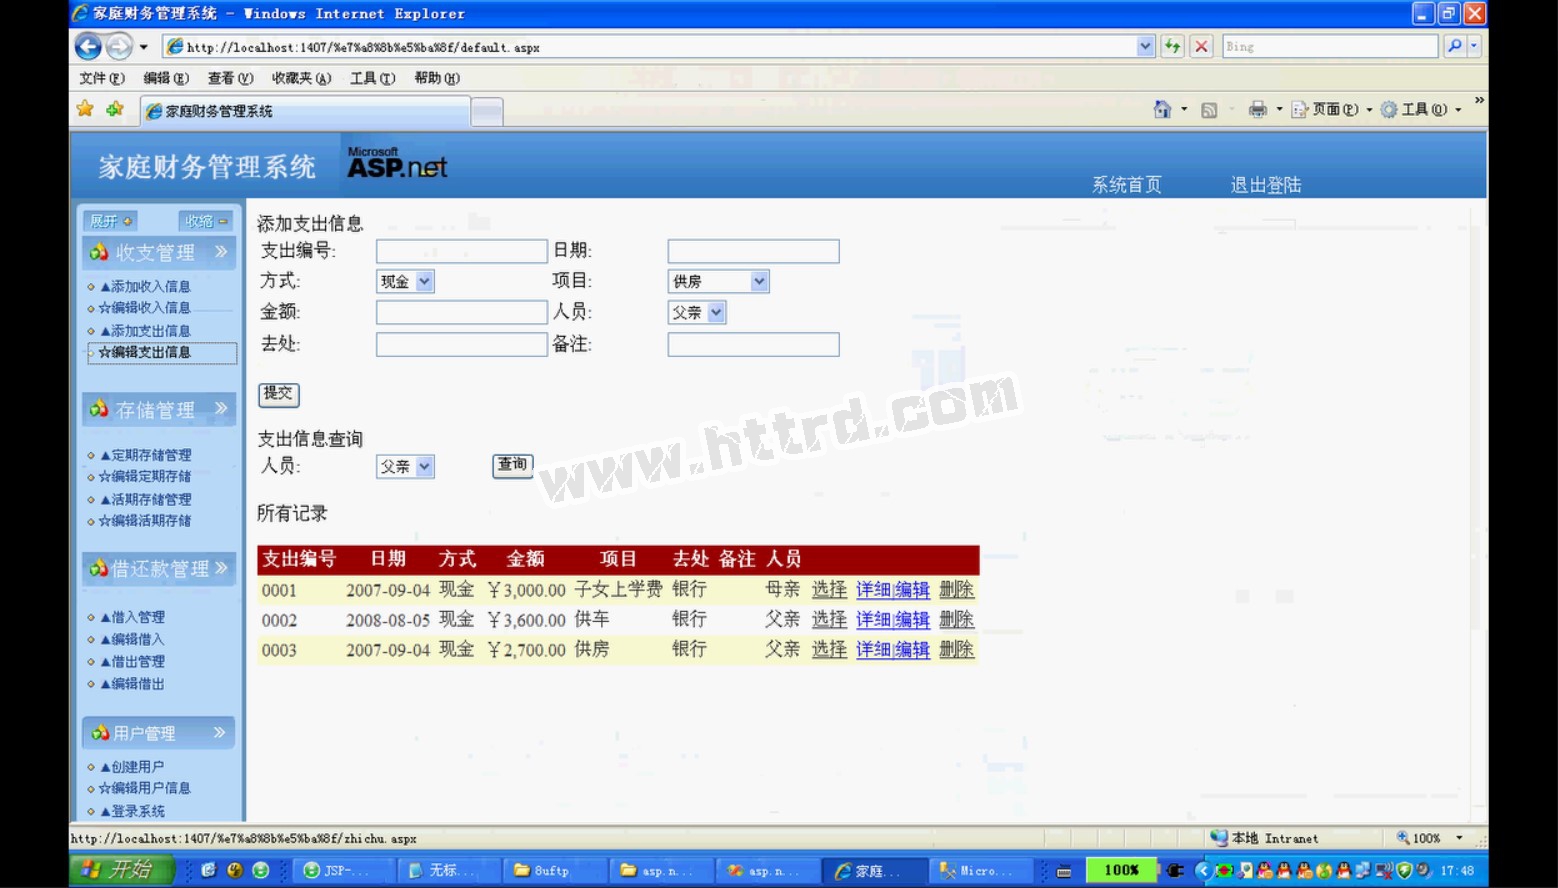Open the 收藏夹 menu
This screenshot has height=888, width=1558.
click(301, 78)
